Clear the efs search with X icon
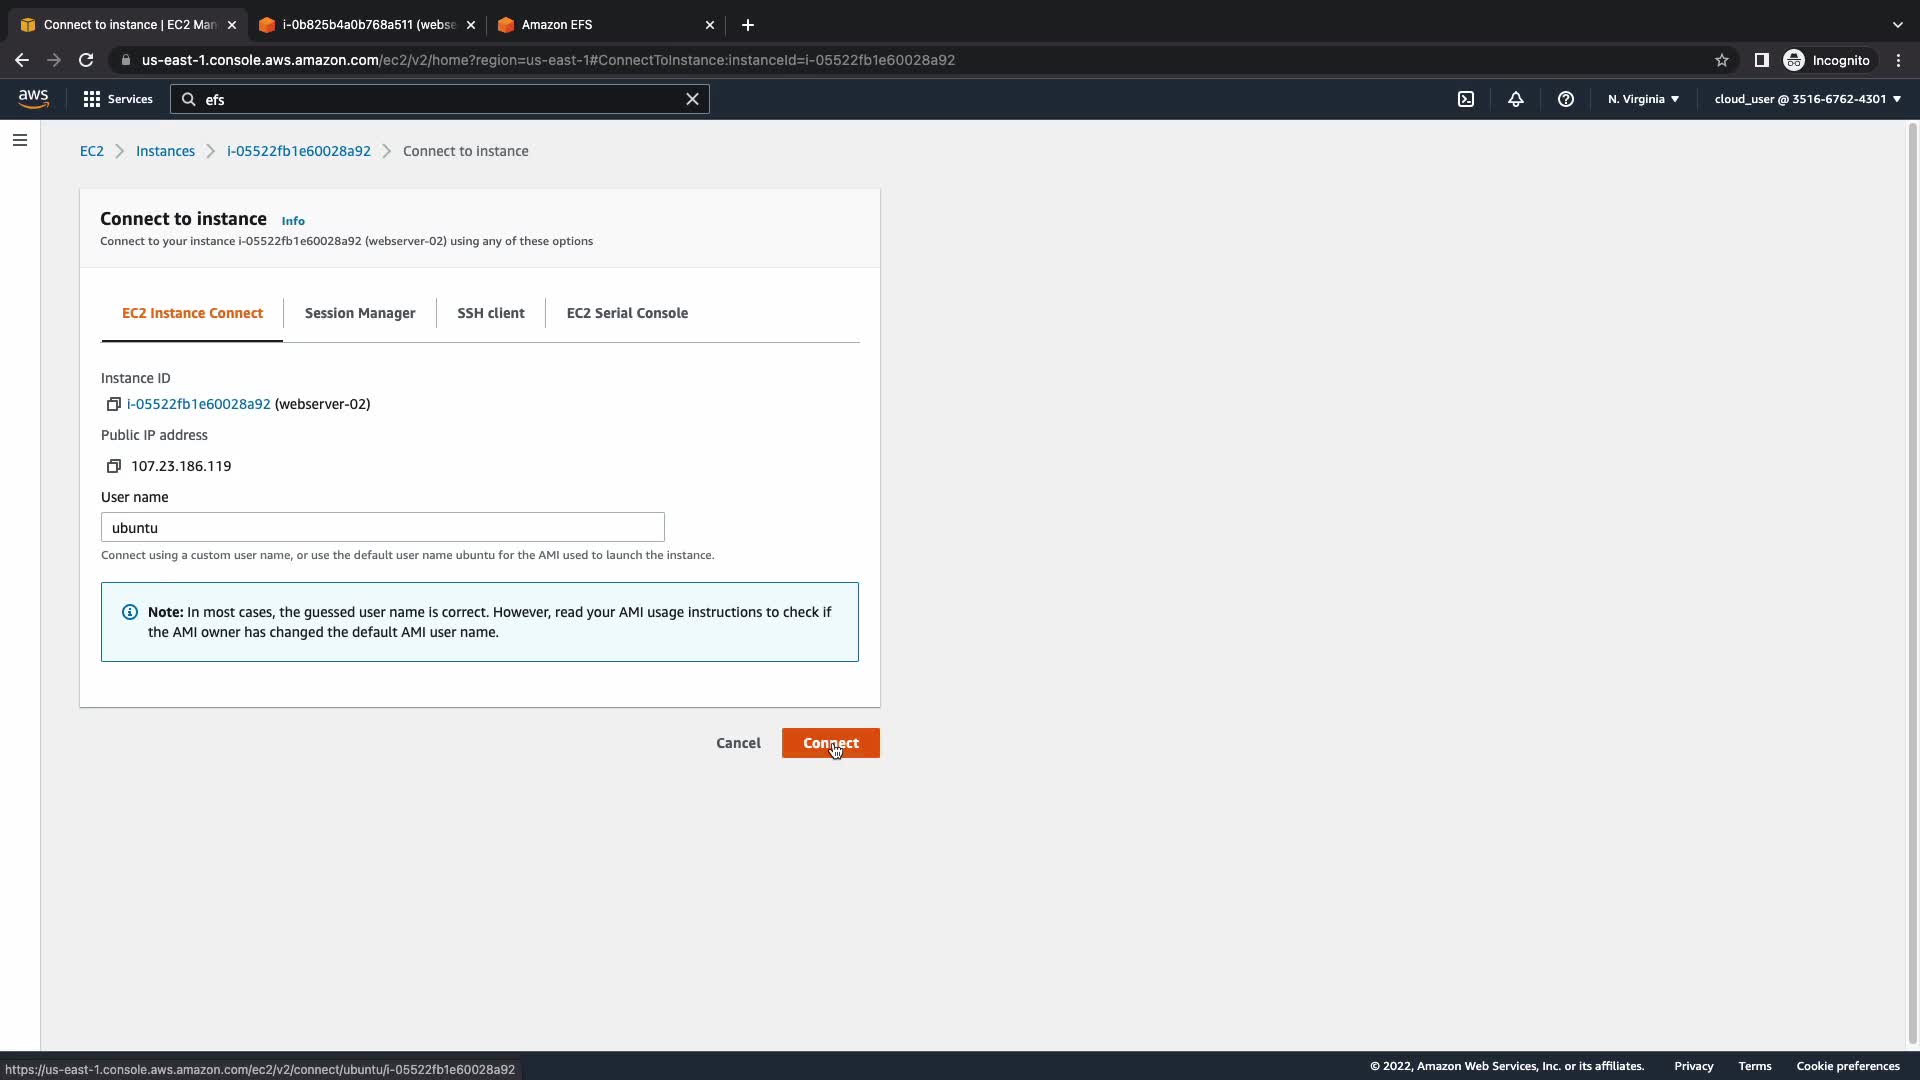1920x1080 pixels. pos(692,99)
